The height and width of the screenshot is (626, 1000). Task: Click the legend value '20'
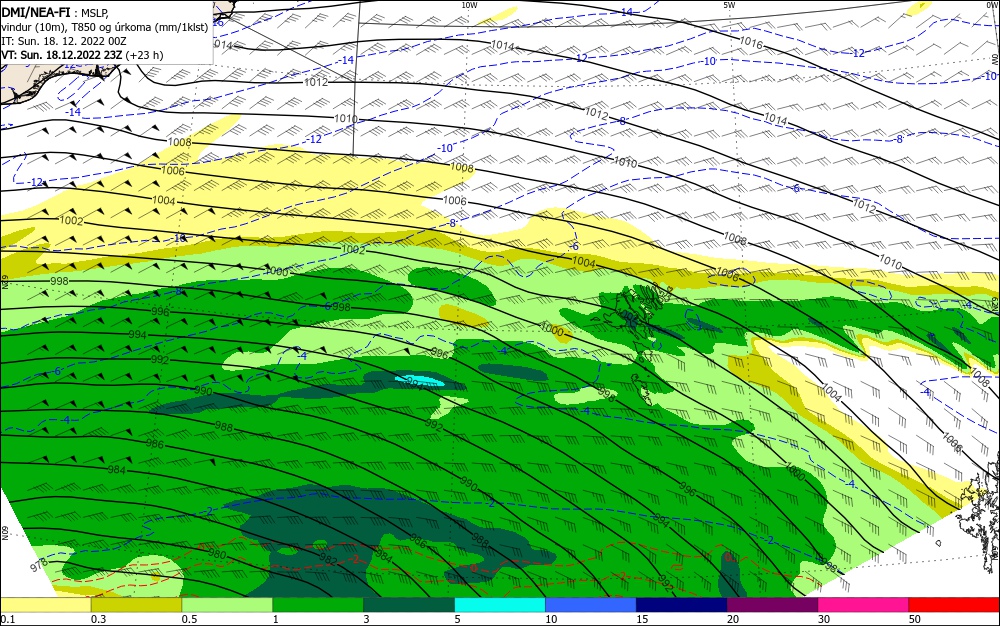tap(733, 619)
